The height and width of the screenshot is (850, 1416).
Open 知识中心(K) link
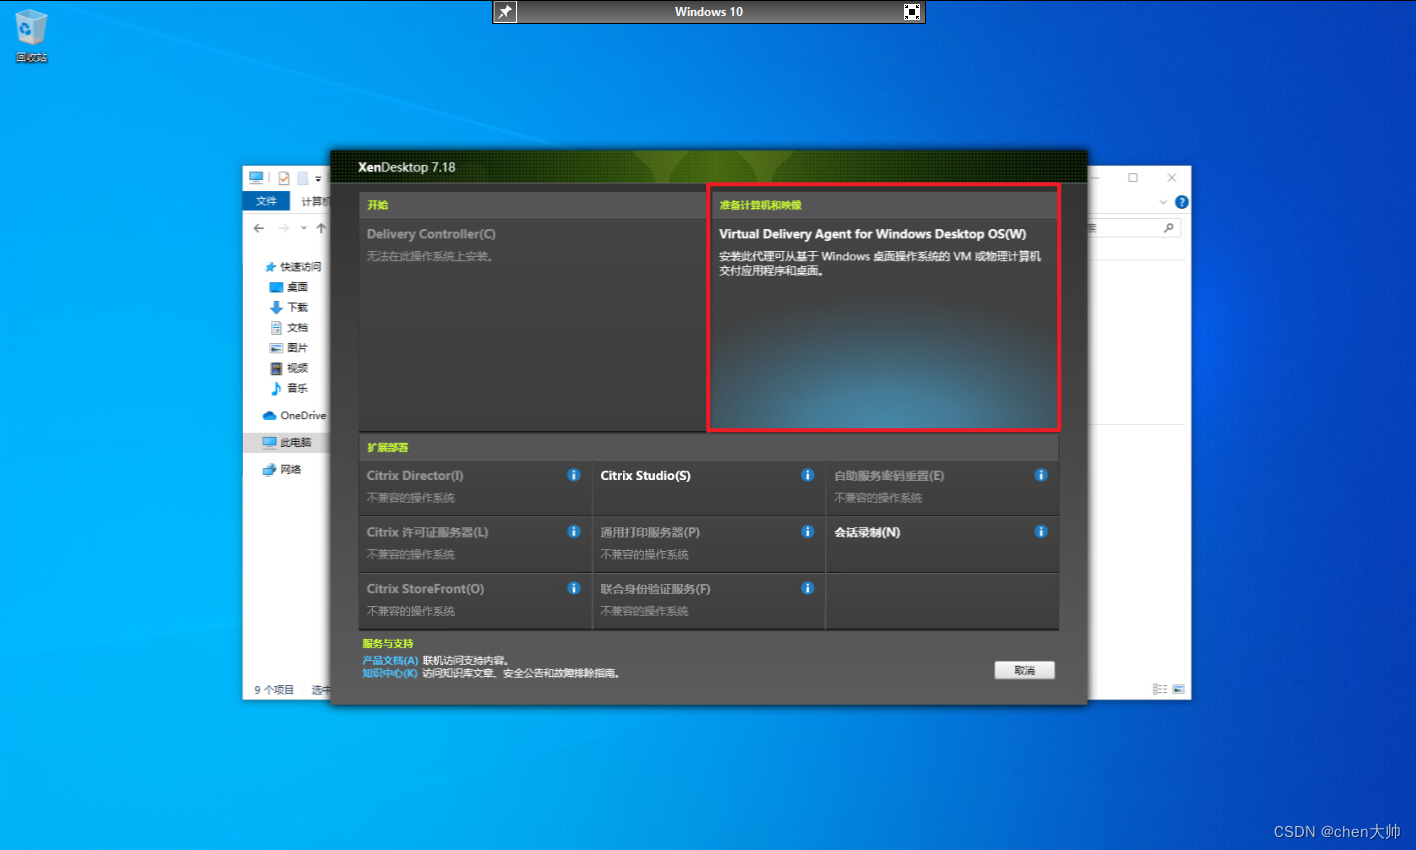point(390,673)
